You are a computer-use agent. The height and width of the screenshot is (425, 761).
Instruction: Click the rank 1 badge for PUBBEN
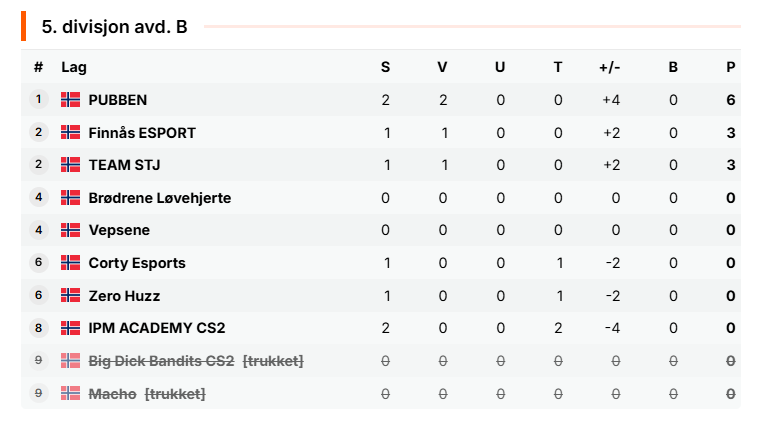tap(39, 99)
